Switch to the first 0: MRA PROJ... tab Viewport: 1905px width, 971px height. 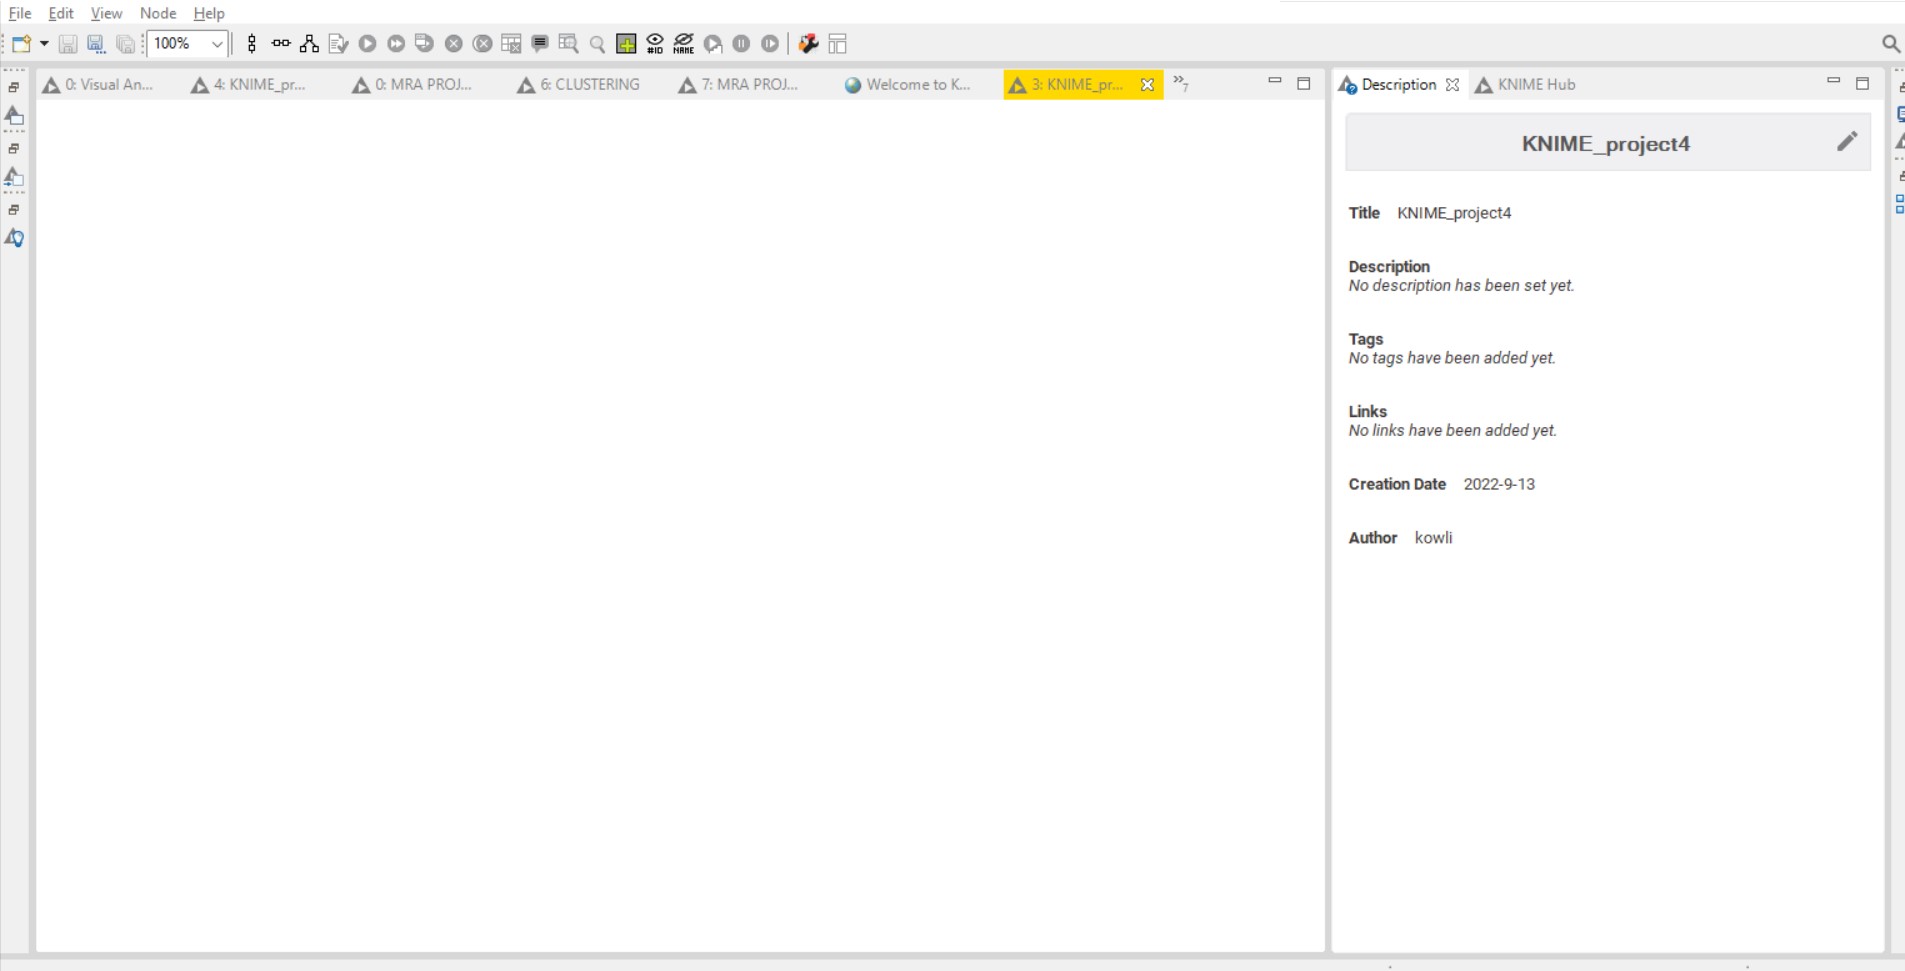(412, 85)
